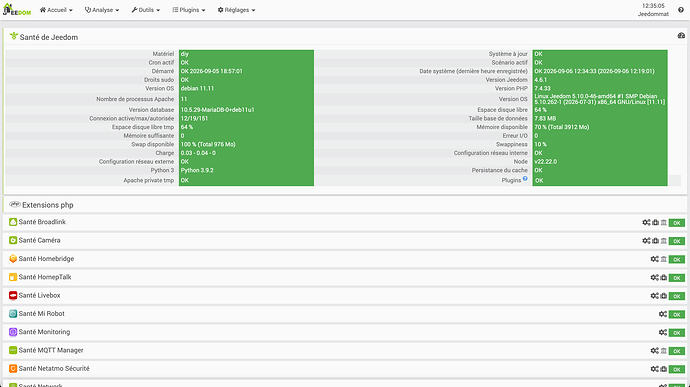Click the Jeedommat name under the clock
Viewport: 690px width, 387px height.
click(x=653, y=14)
